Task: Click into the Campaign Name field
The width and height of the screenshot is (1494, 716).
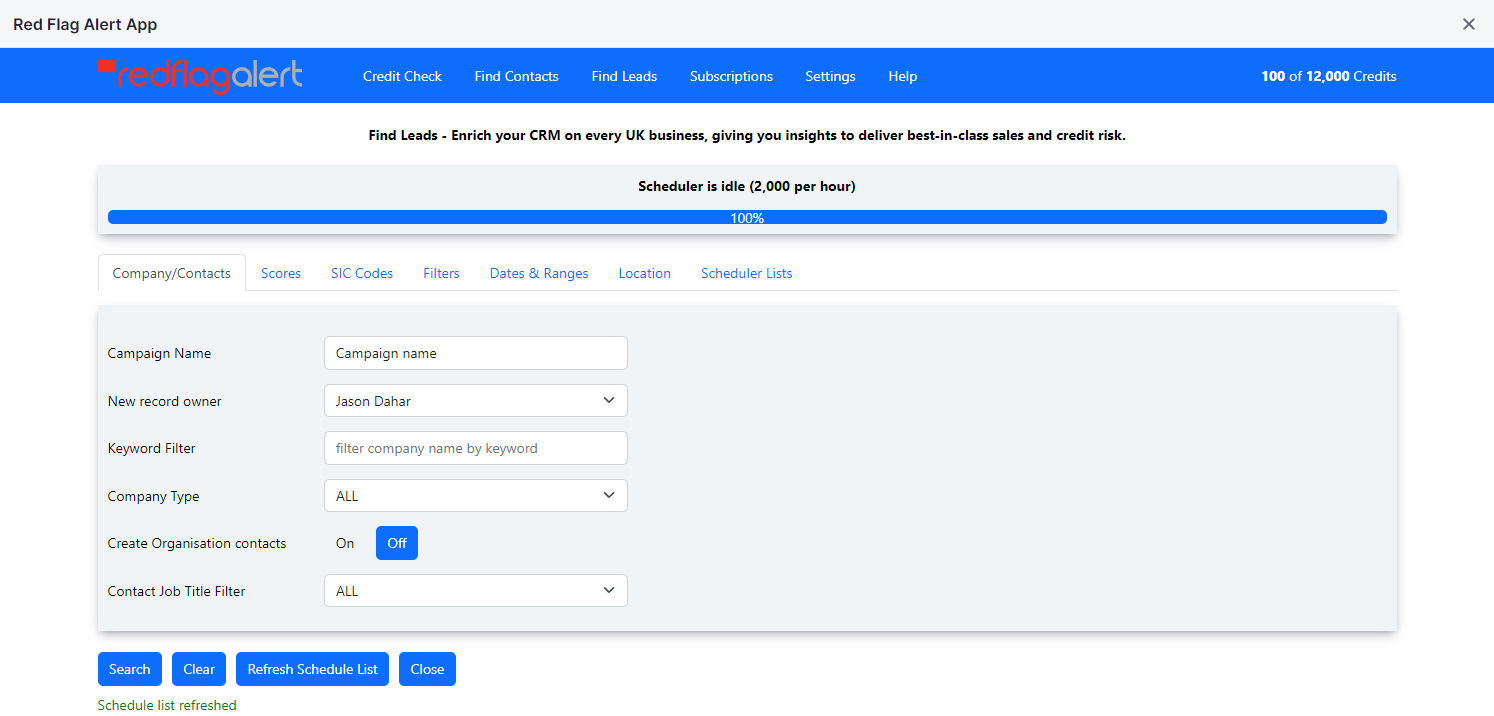Action: tap(476, 353)
